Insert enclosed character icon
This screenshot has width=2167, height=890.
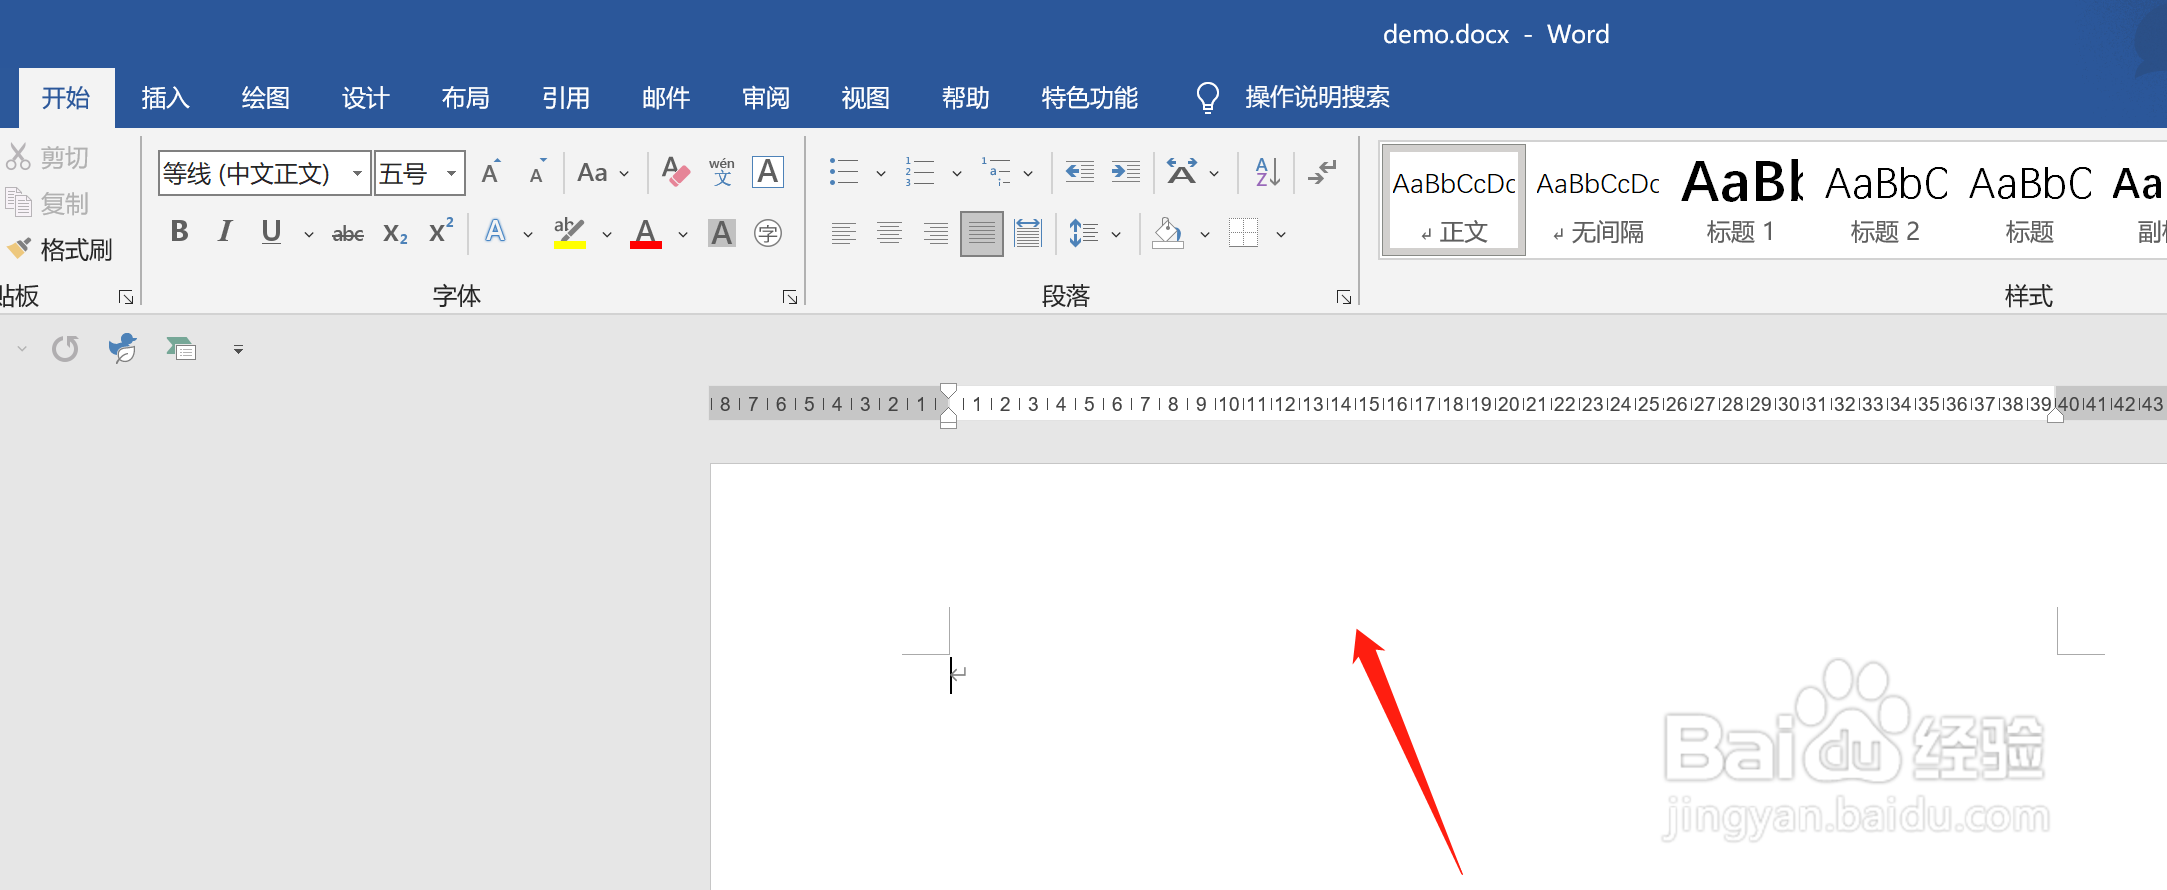tap(768, 234)
